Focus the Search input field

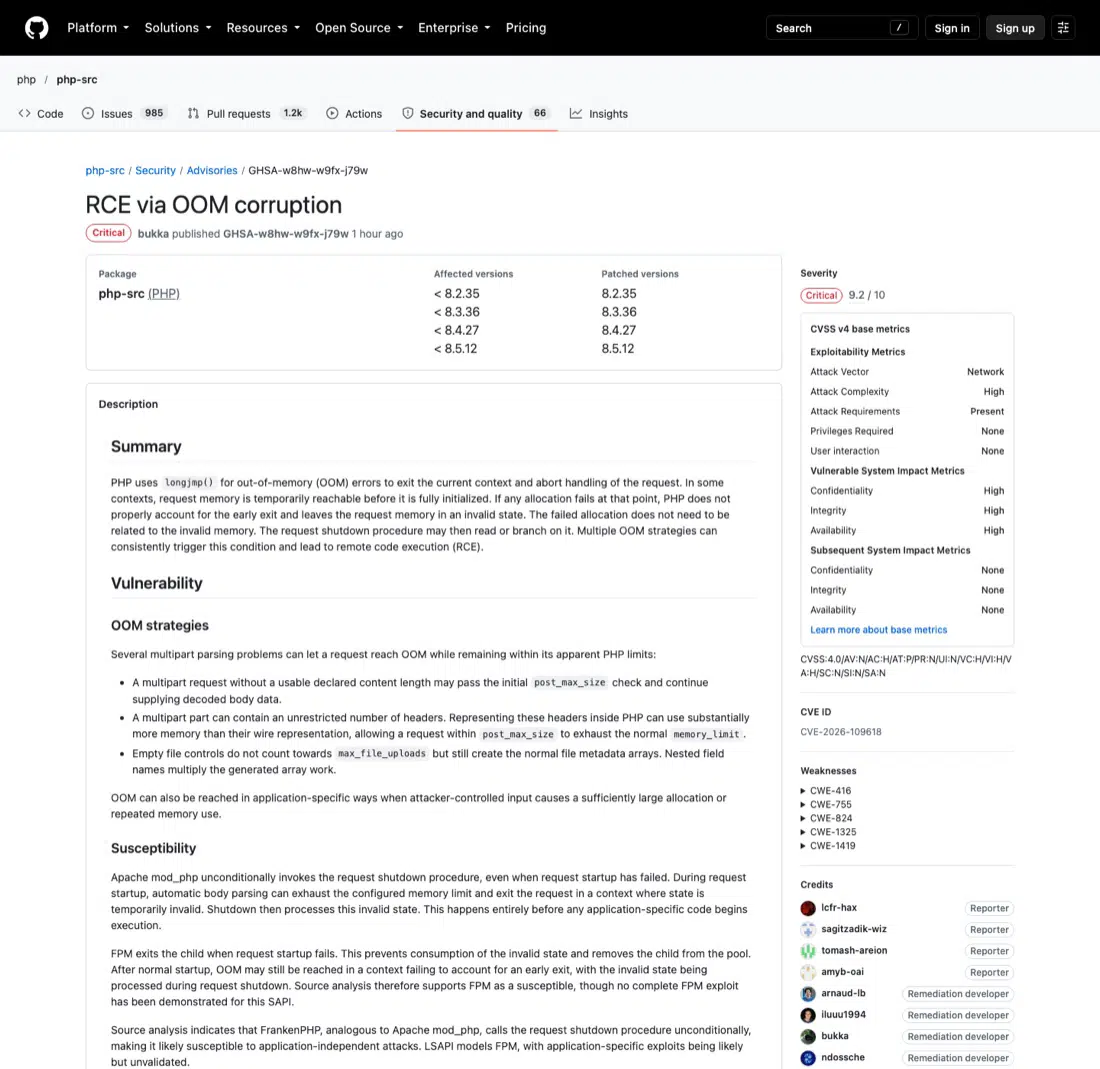[841, 28]
